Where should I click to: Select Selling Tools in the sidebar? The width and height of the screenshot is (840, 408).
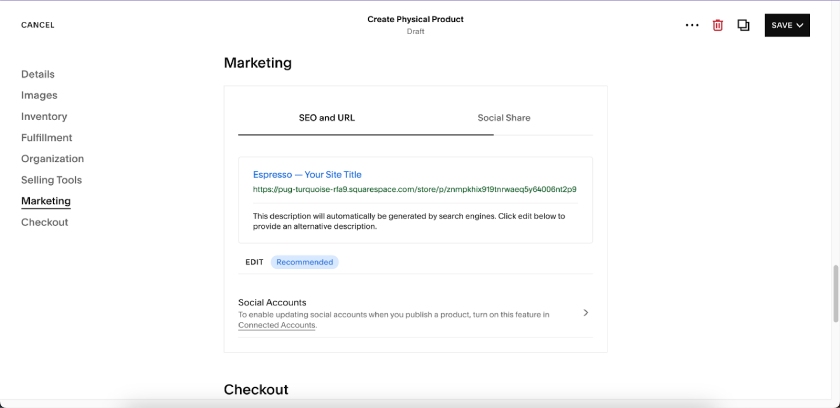51,180
